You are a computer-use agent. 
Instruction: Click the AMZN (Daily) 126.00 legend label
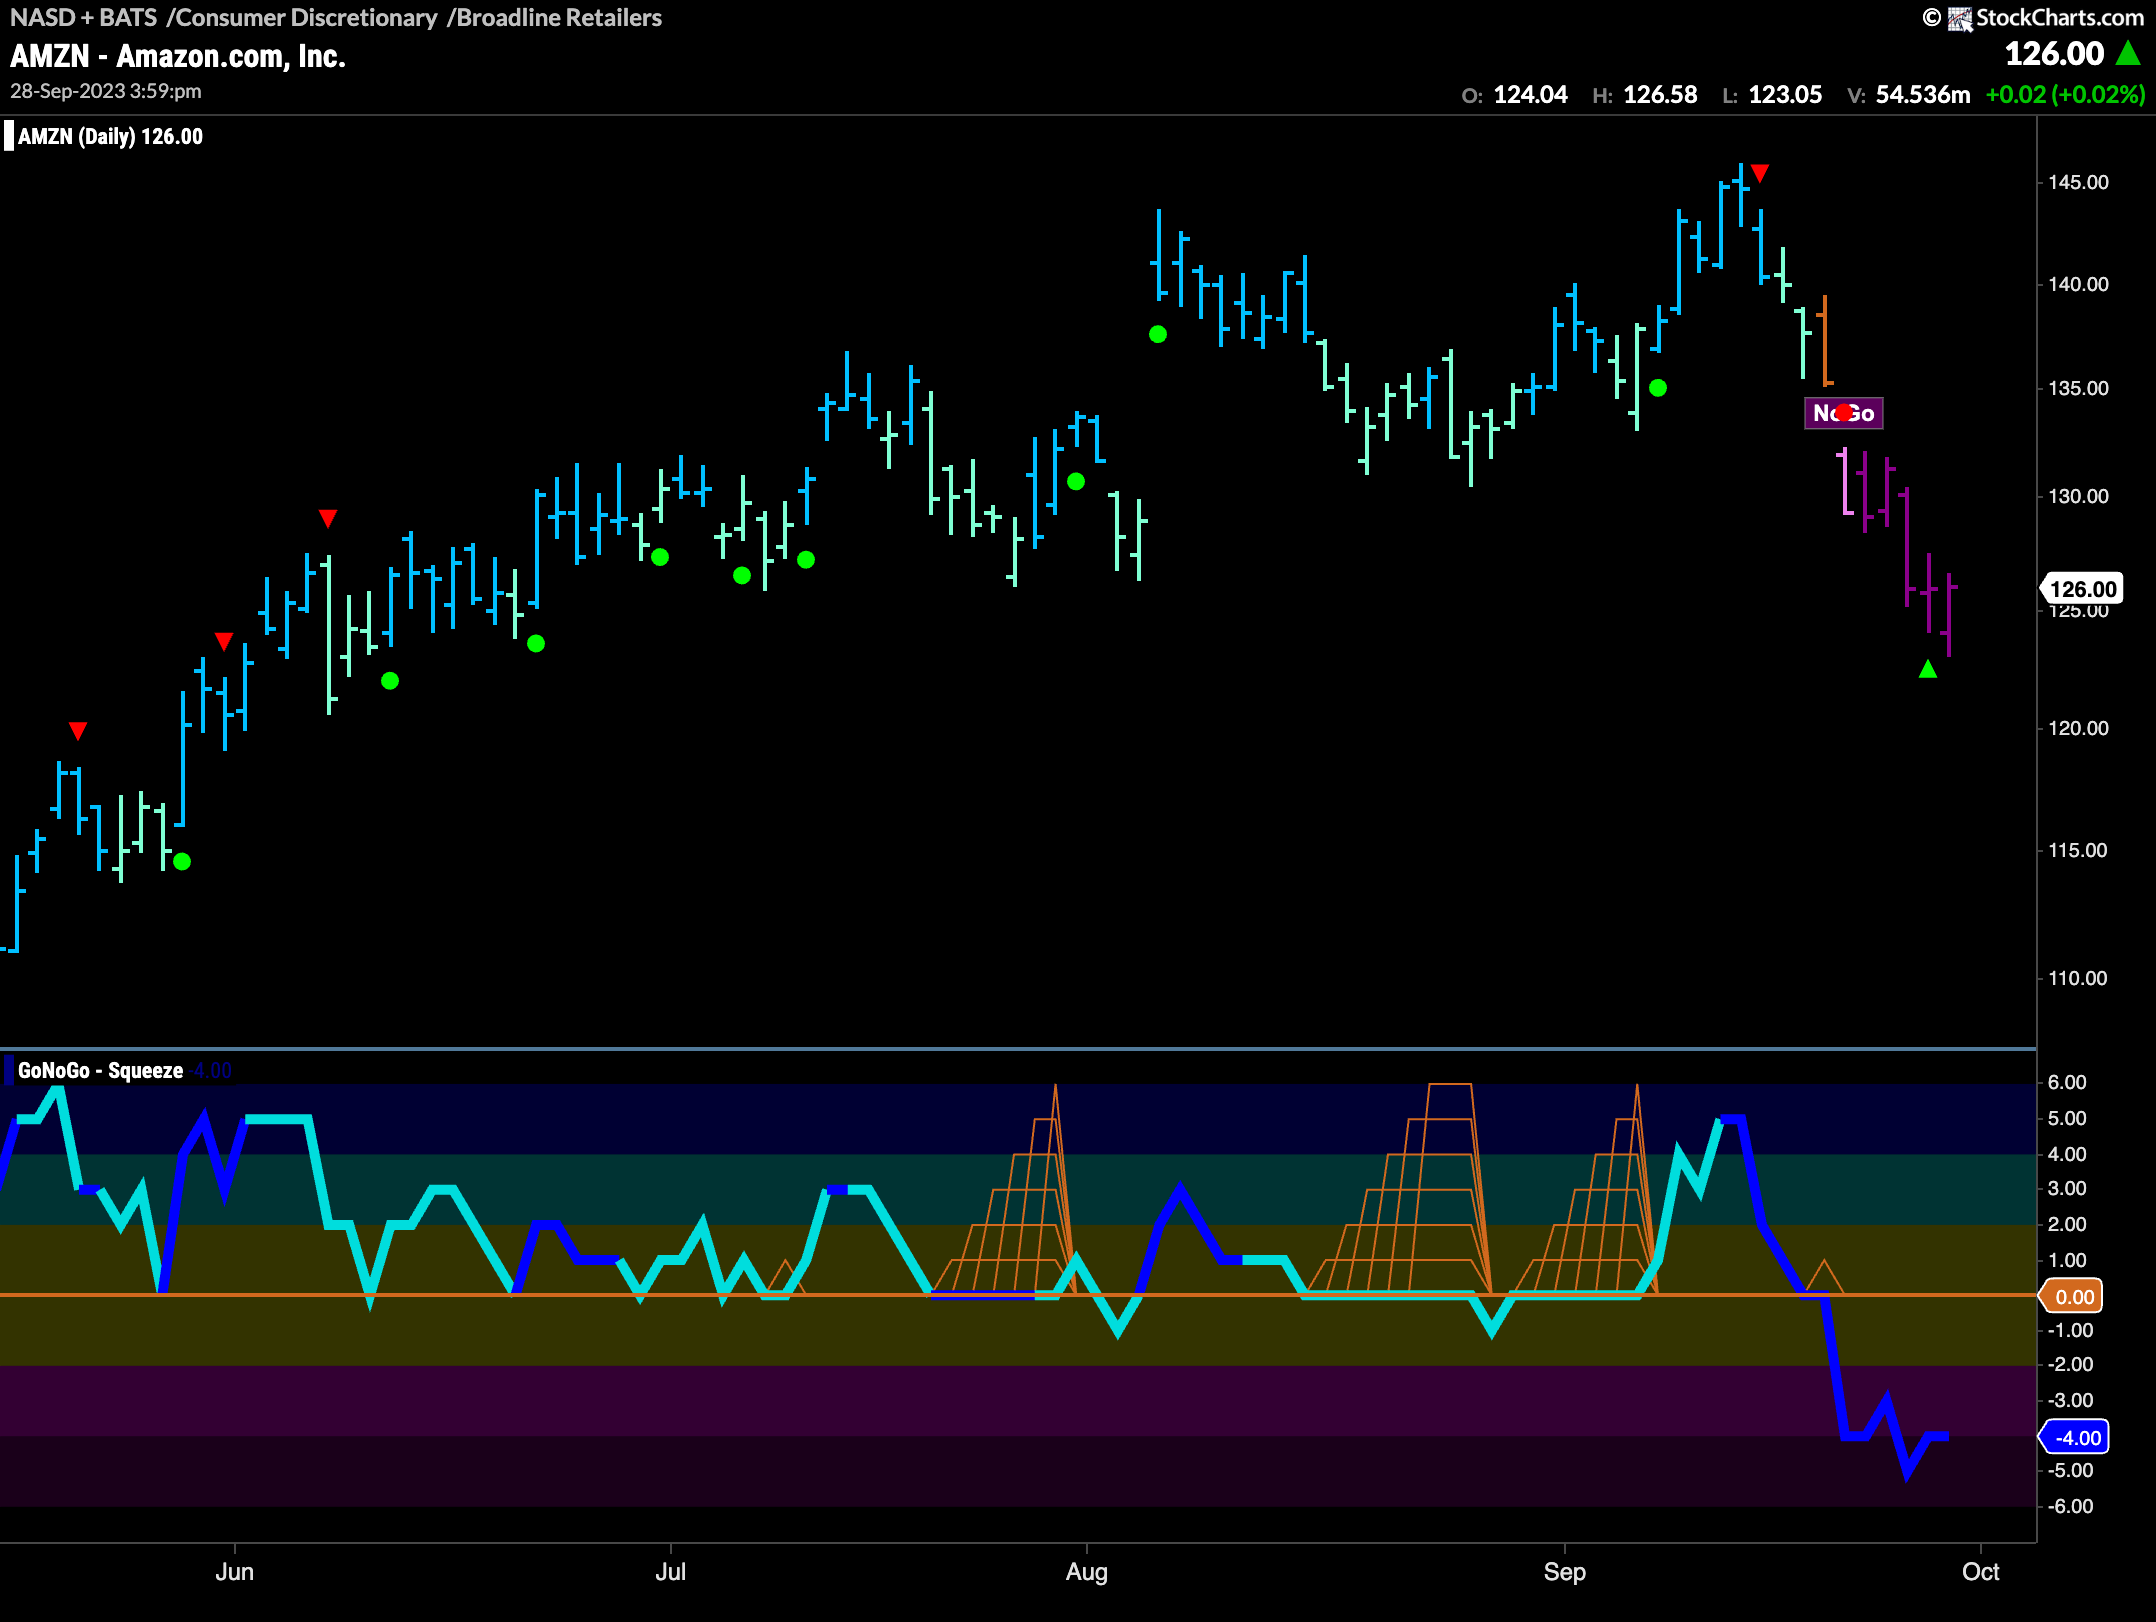coord(110,136)
